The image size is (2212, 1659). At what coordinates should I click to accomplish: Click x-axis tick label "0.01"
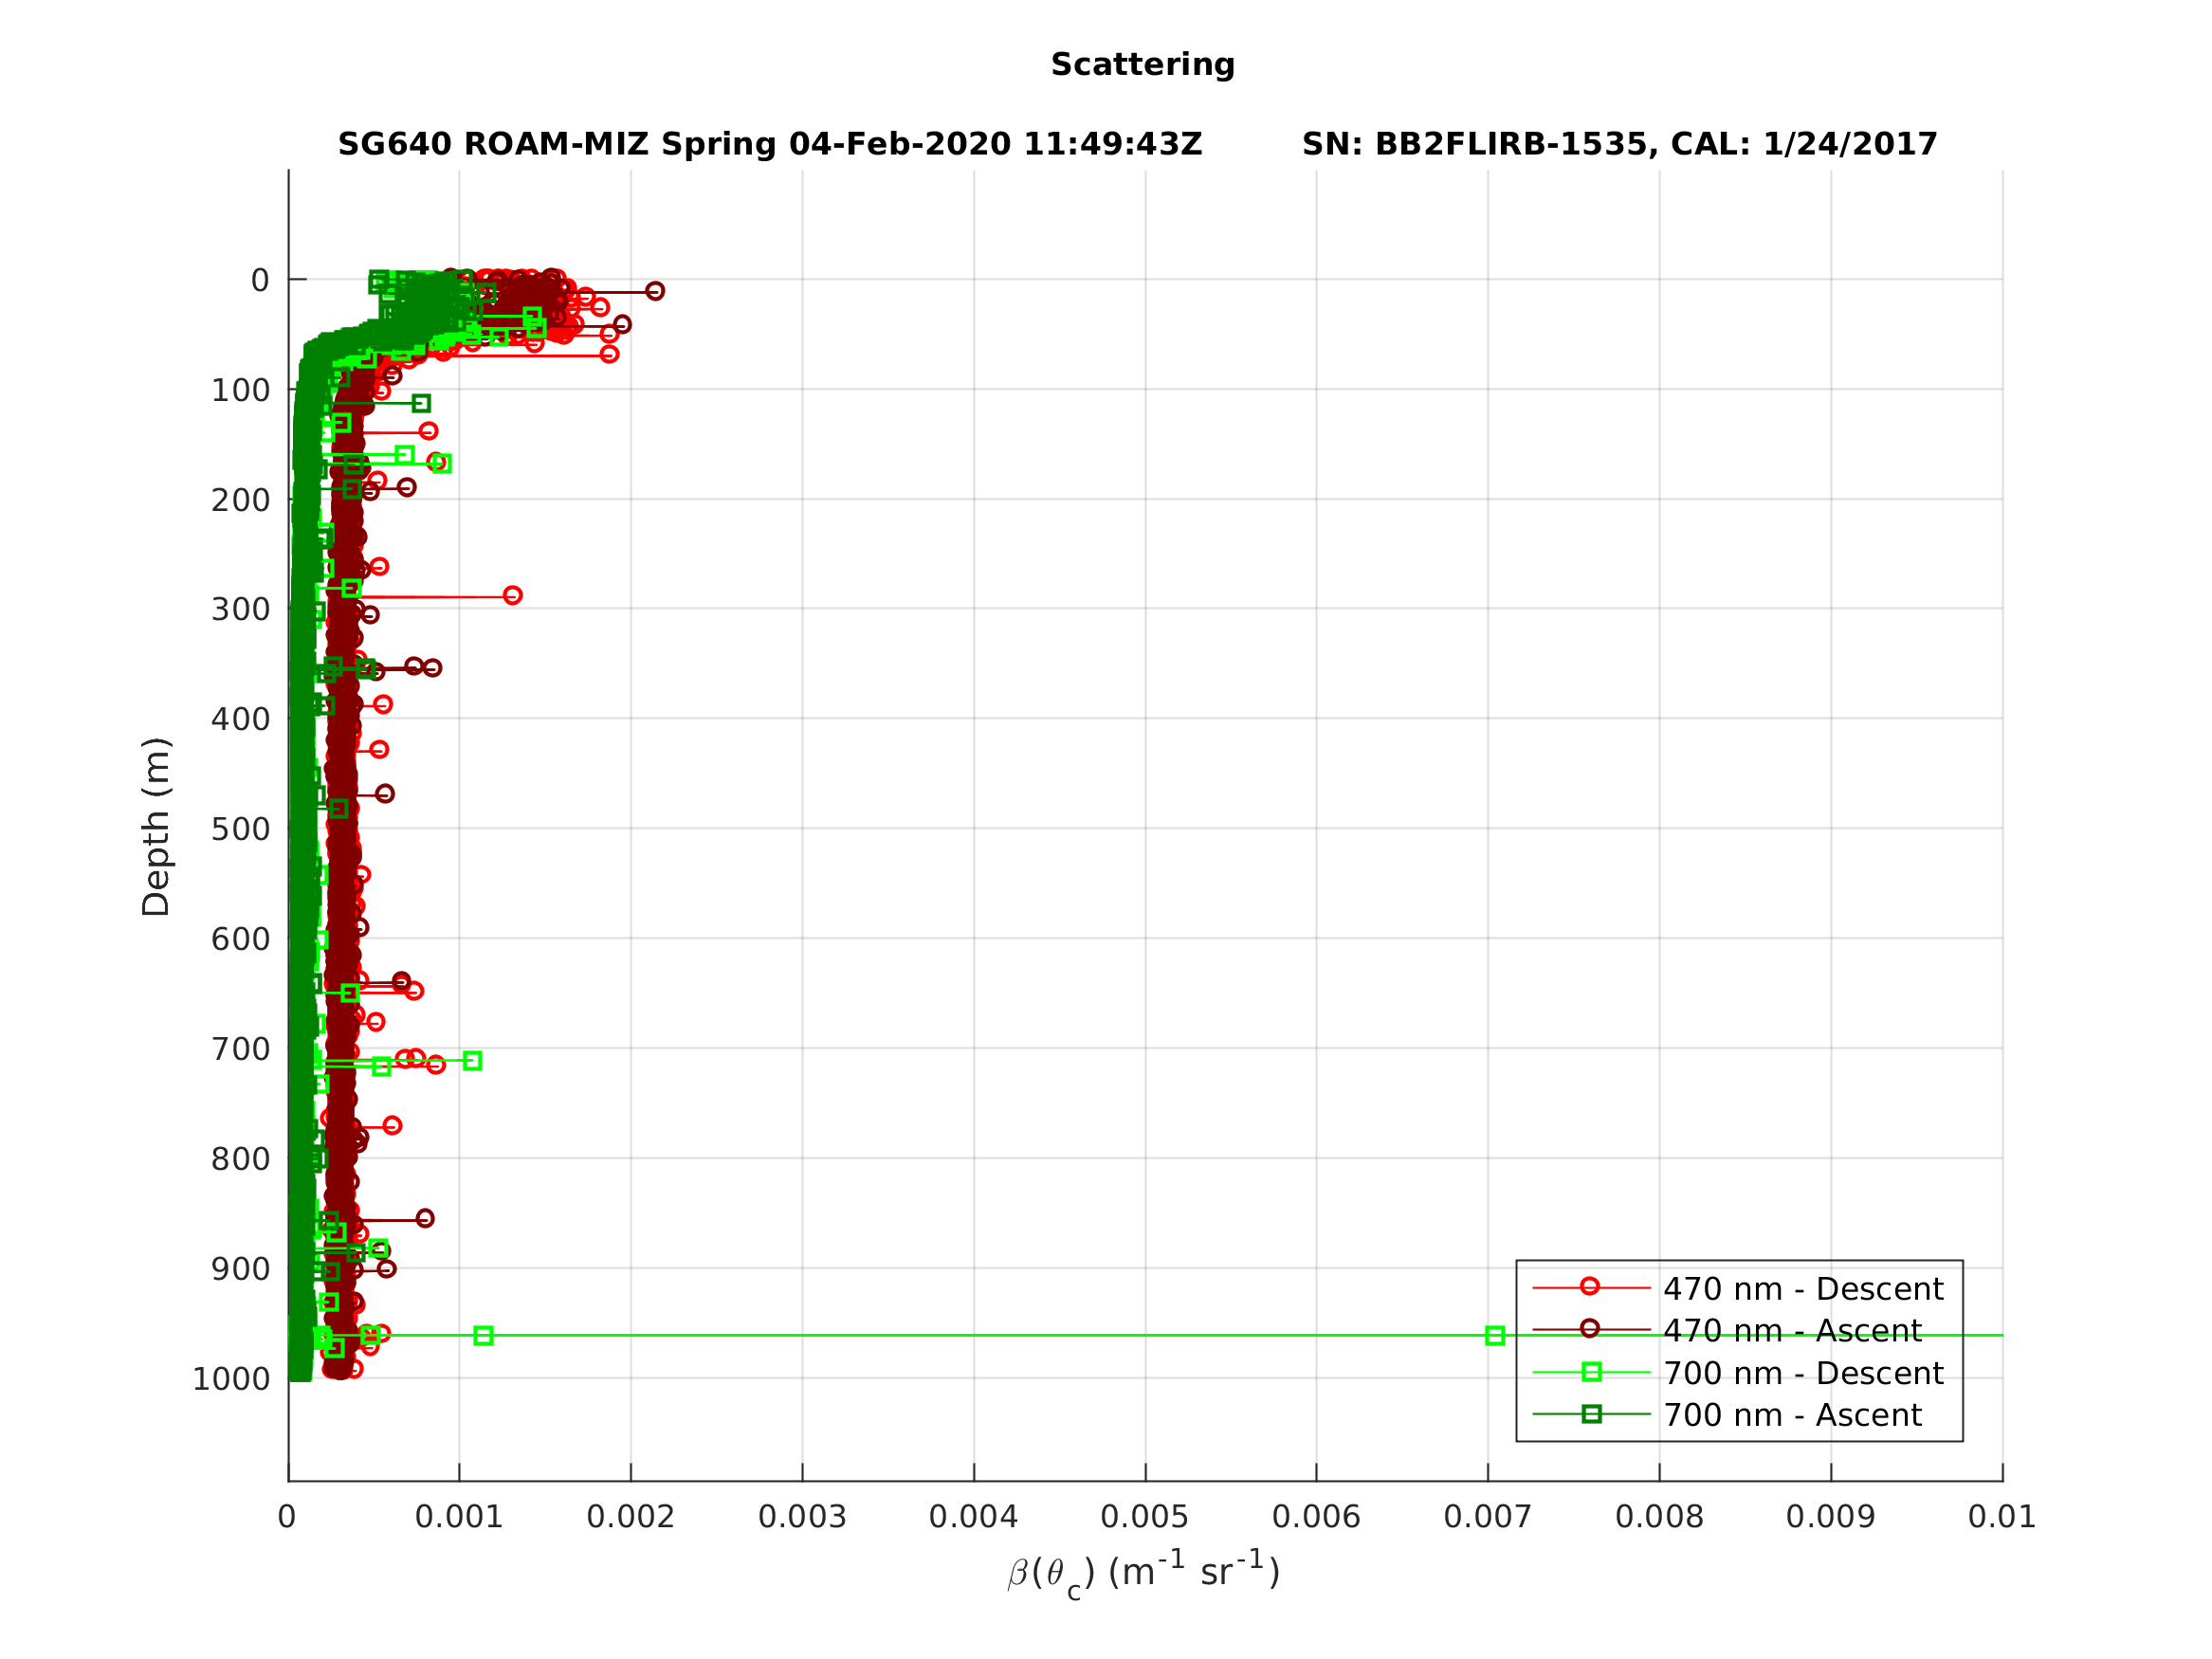tap(2002, 1518)
